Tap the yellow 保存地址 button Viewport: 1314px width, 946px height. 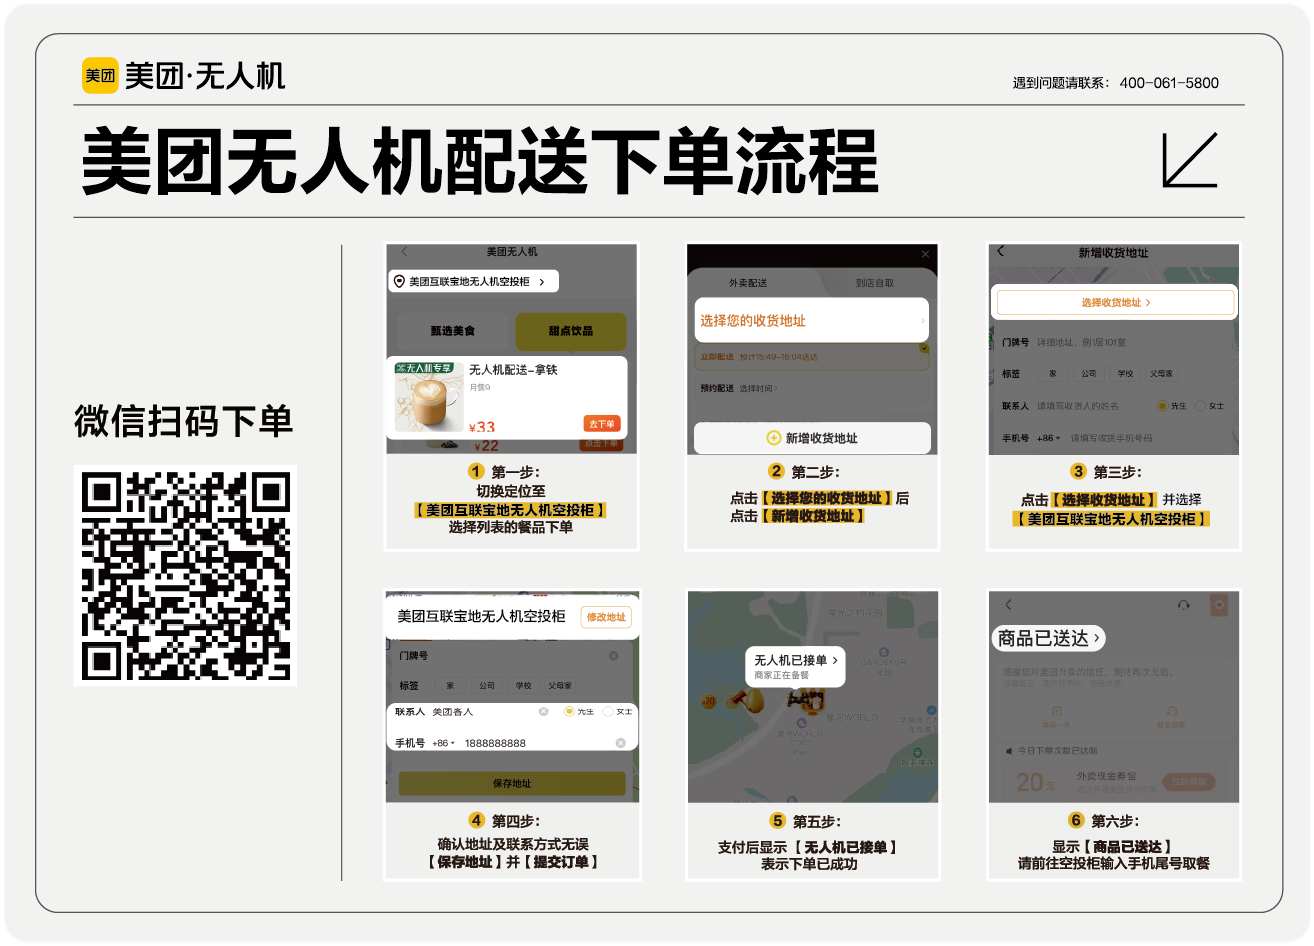(x=512, y=784)
